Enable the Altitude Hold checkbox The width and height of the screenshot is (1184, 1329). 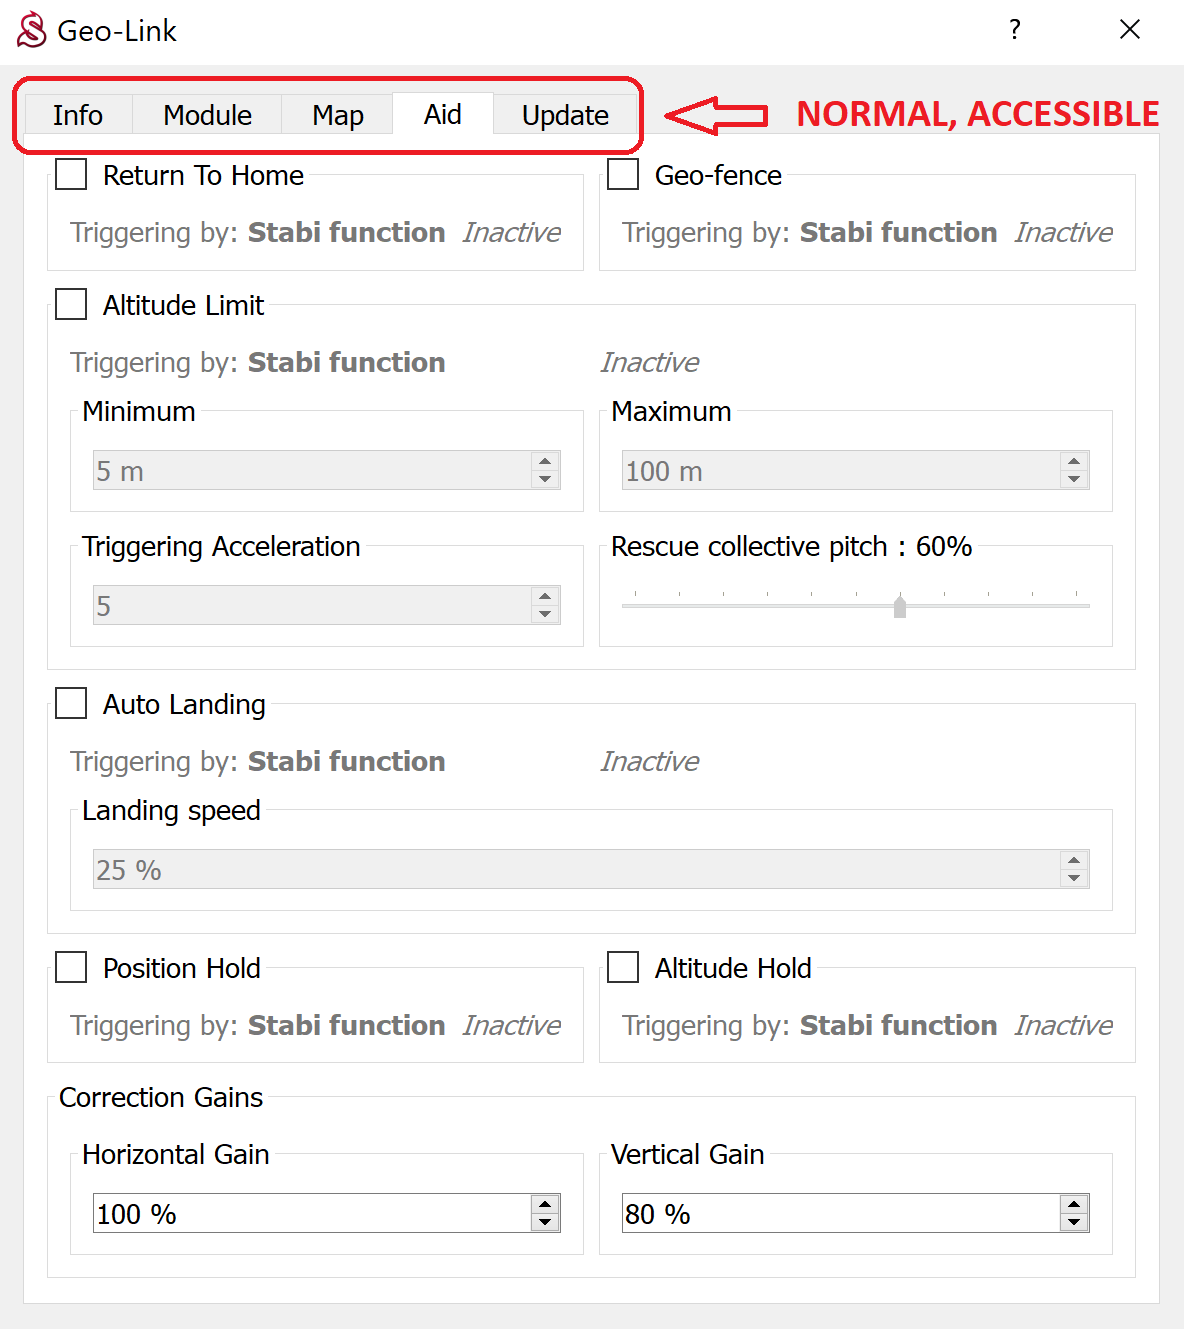(x=623, y=967)
